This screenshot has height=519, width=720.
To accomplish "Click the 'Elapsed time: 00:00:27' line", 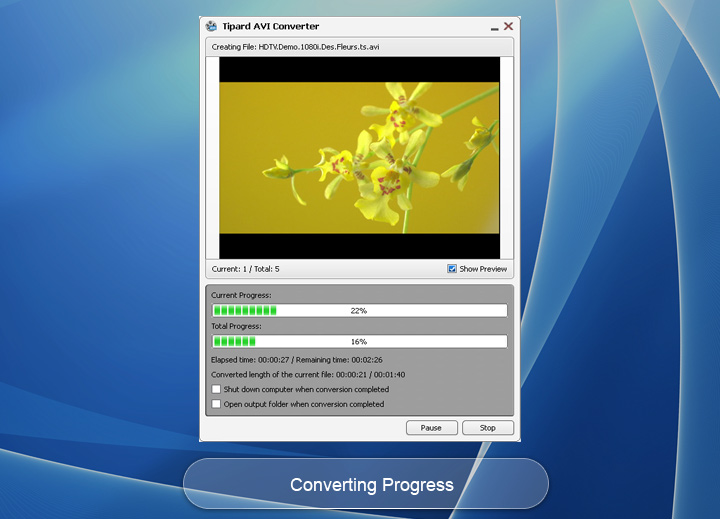I will tap(297, 360).
